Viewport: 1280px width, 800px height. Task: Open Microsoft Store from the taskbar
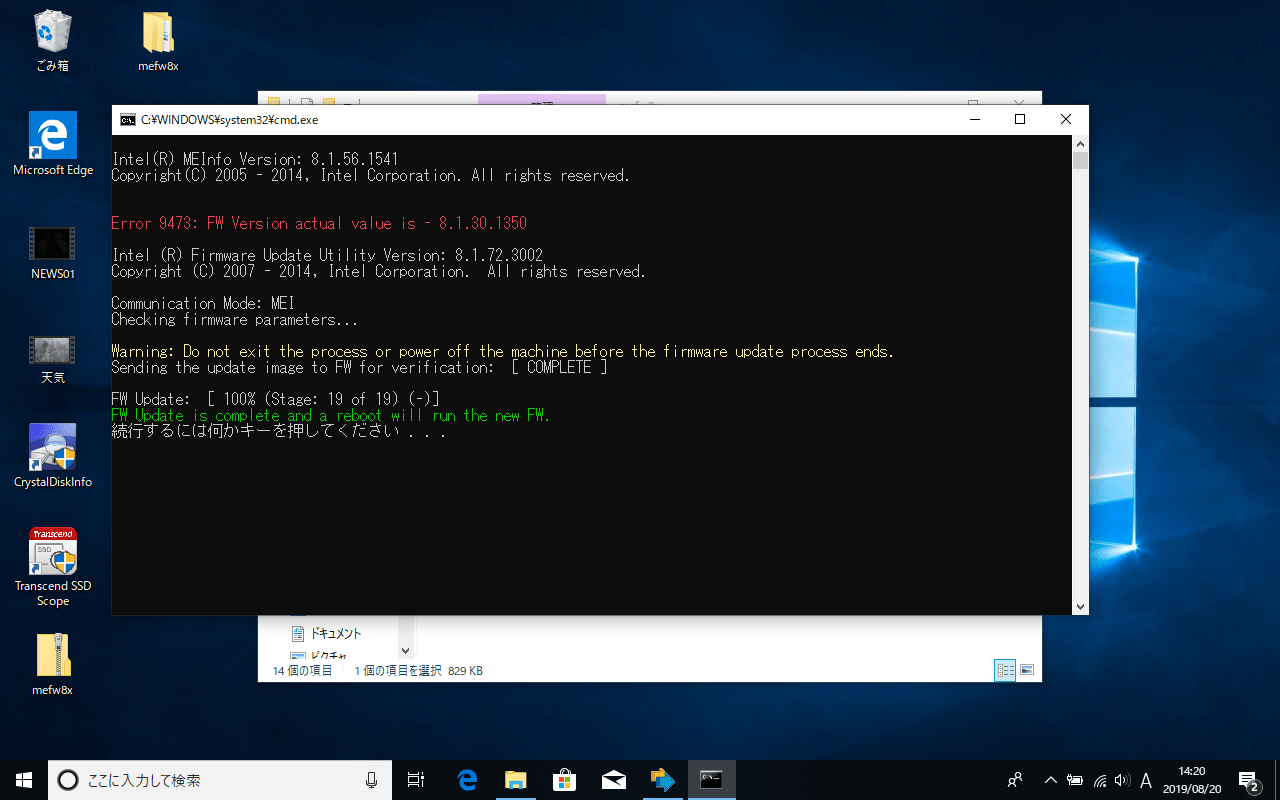(x=565, y=780)
